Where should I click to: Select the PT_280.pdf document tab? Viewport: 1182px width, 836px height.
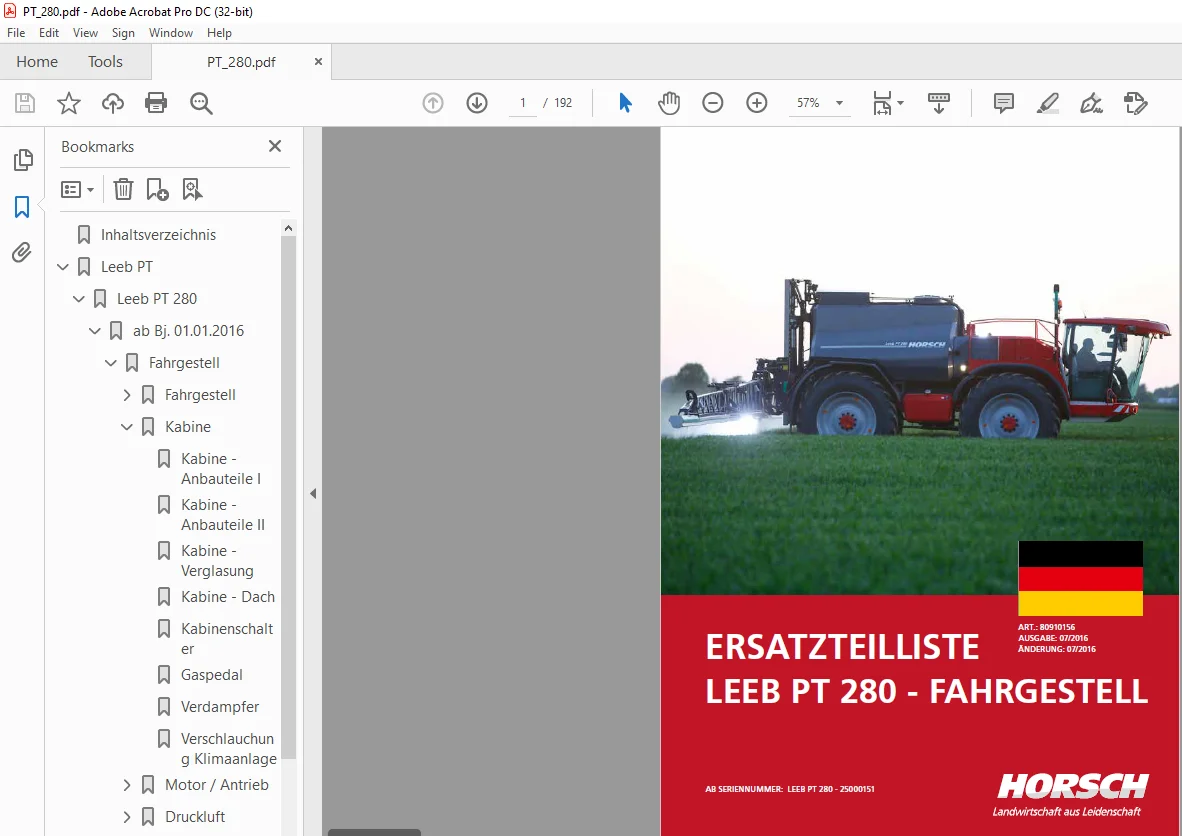241,62
